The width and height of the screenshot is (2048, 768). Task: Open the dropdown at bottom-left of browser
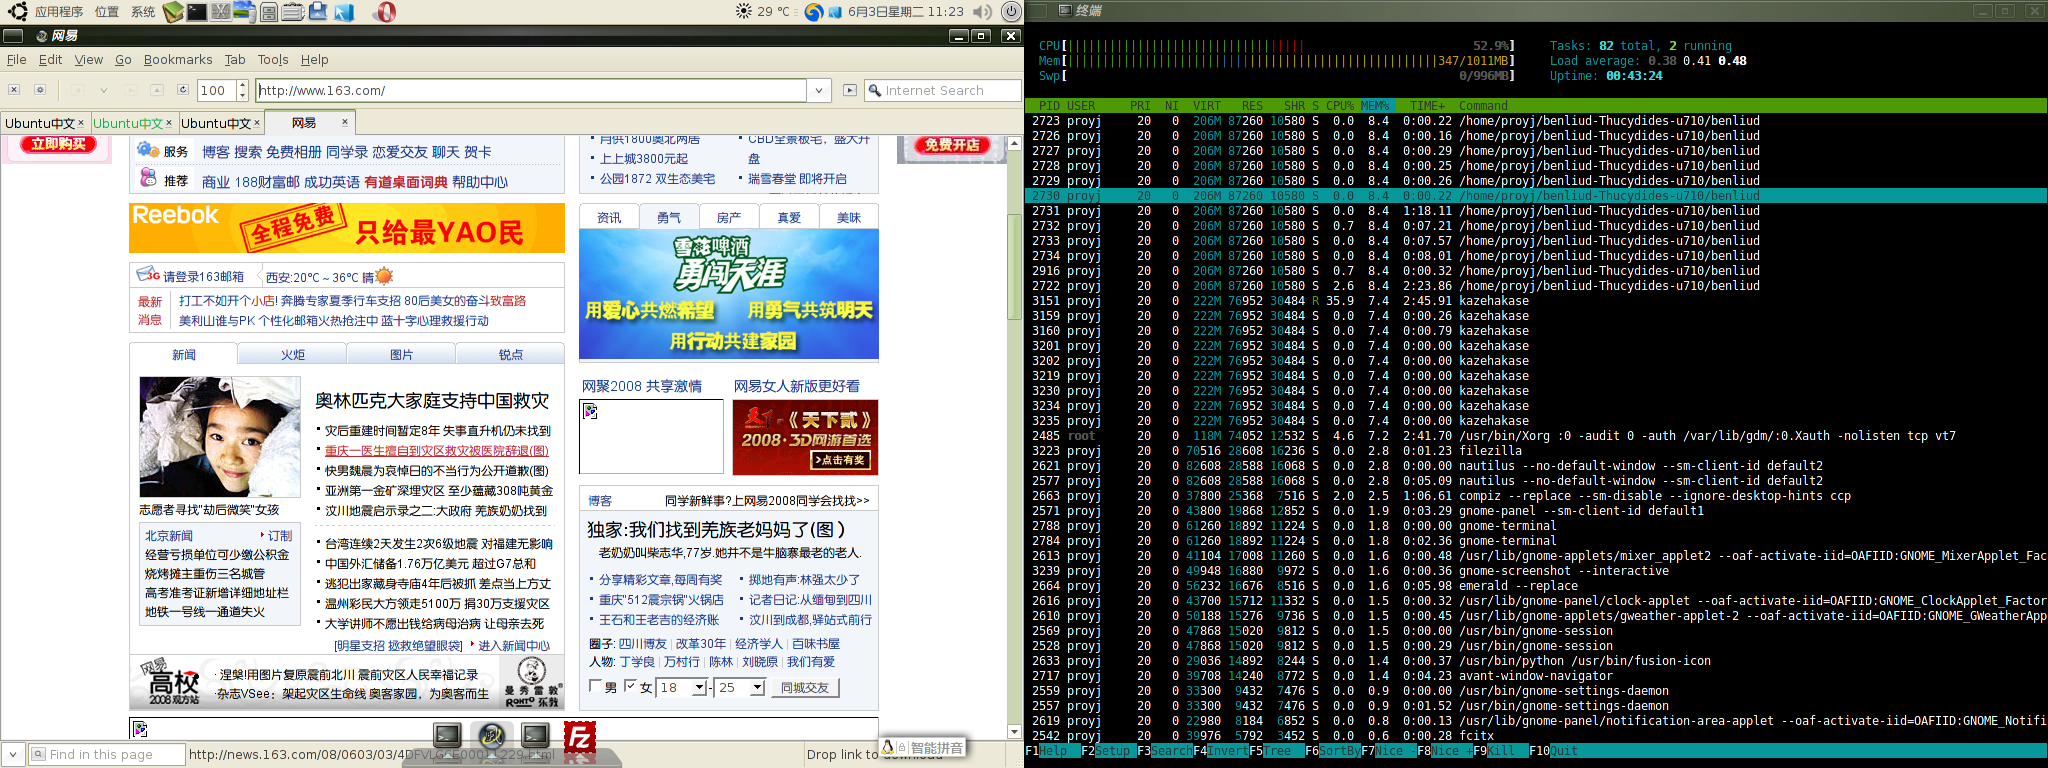tap(13, 755)
